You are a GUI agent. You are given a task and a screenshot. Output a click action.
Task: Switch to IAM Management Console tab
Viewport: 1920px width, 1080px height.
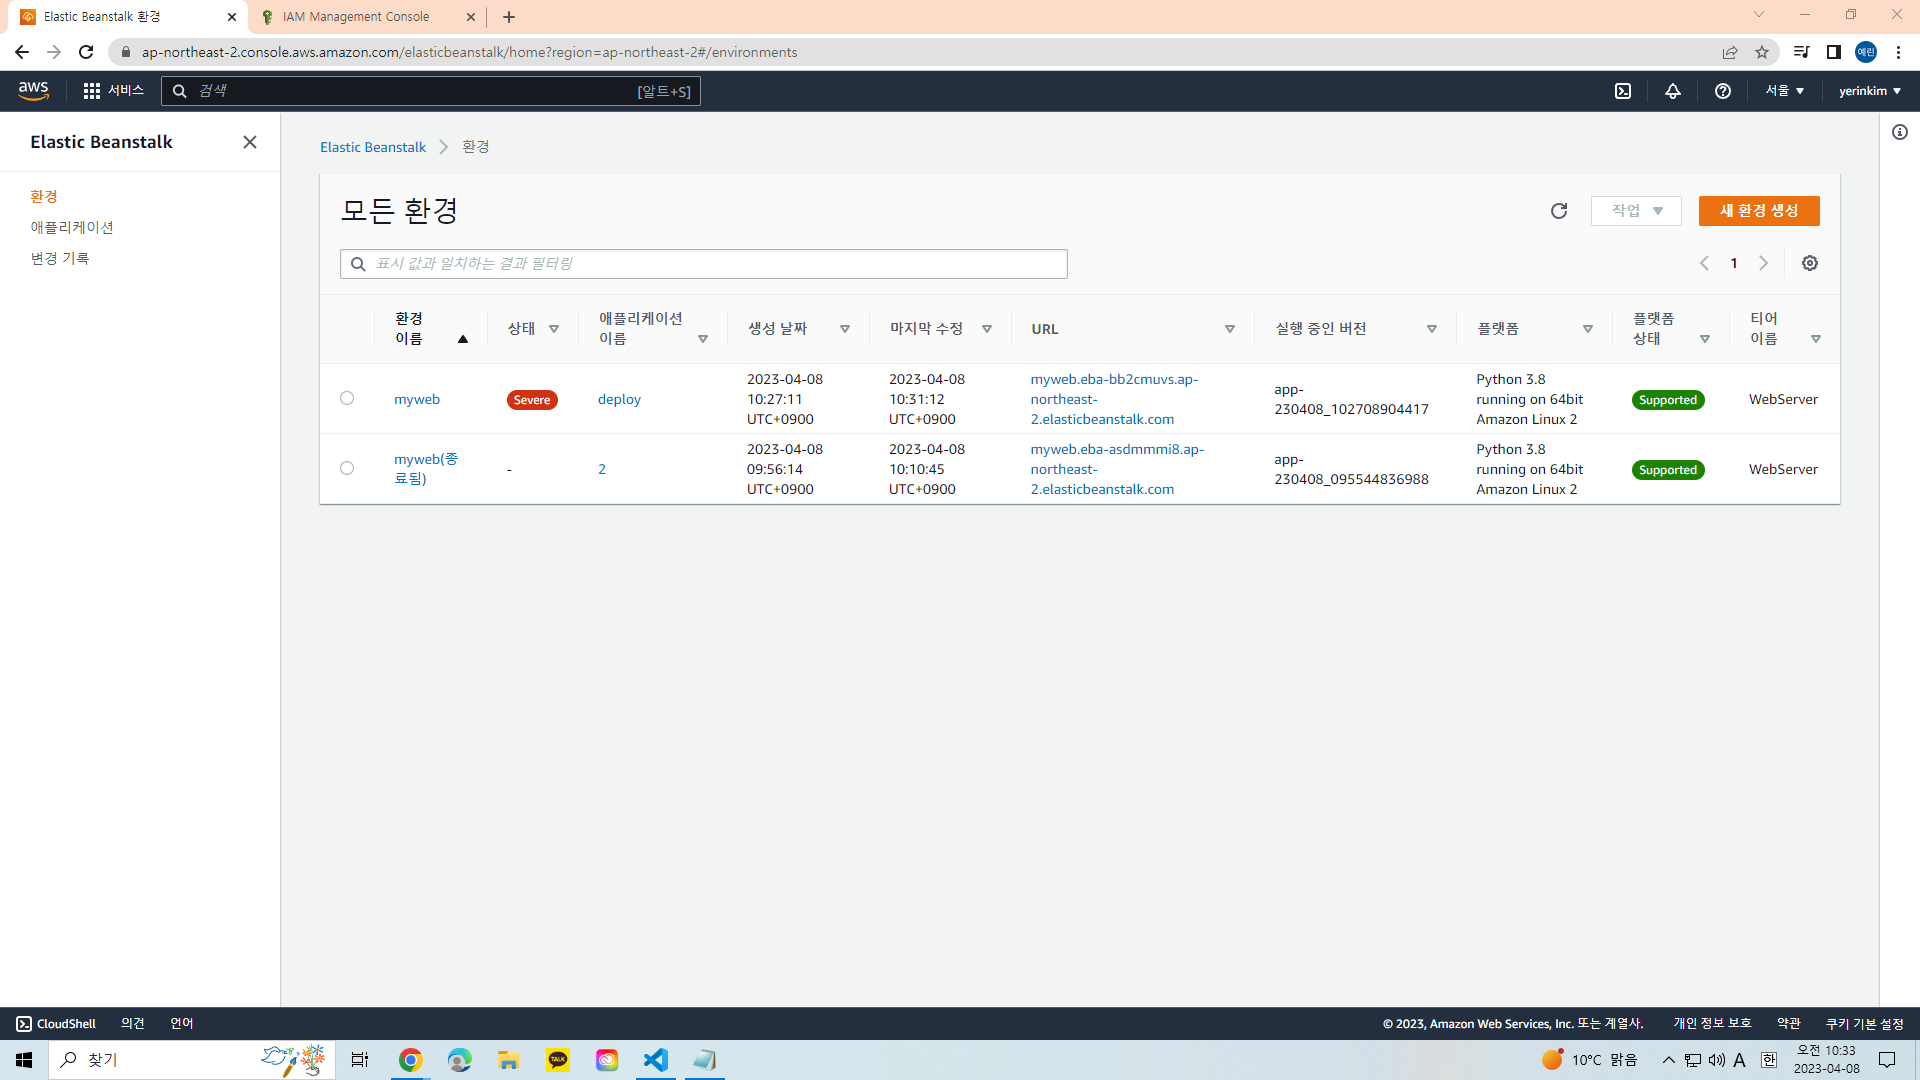pos(368,17)
